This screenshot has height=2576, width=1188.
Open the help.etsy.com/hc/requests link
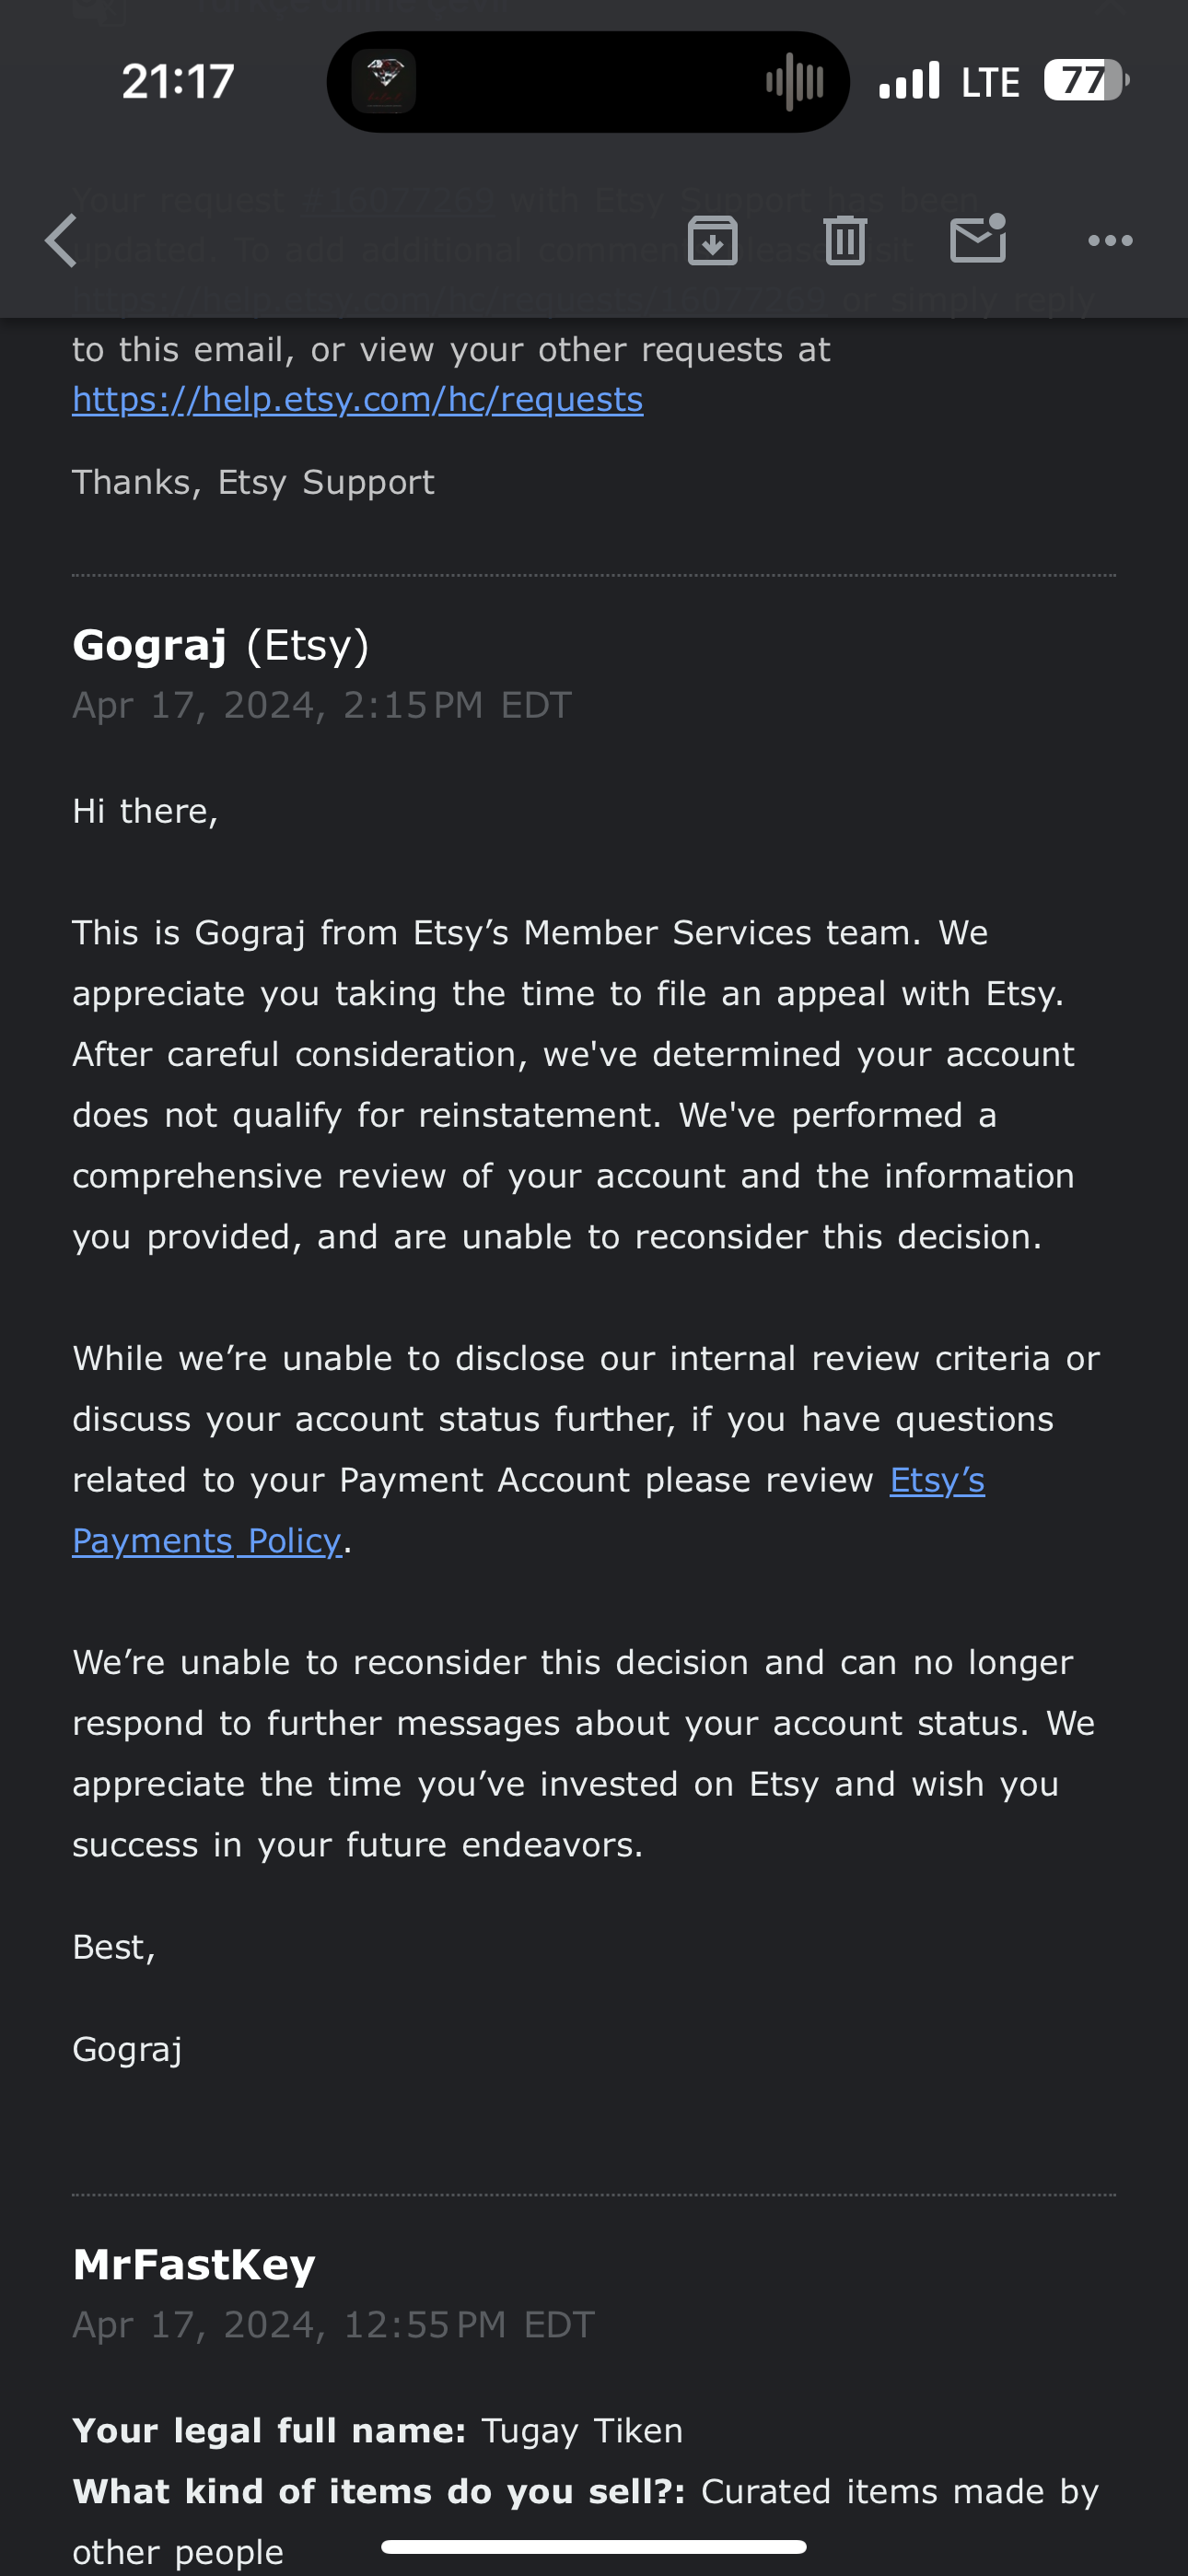358,400
